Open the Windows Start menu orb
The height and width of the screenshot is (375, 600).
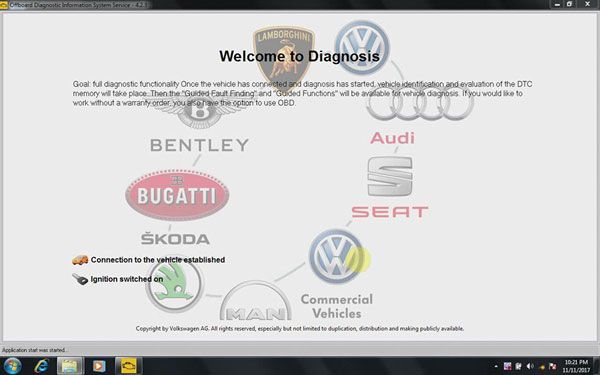[13, 366]
